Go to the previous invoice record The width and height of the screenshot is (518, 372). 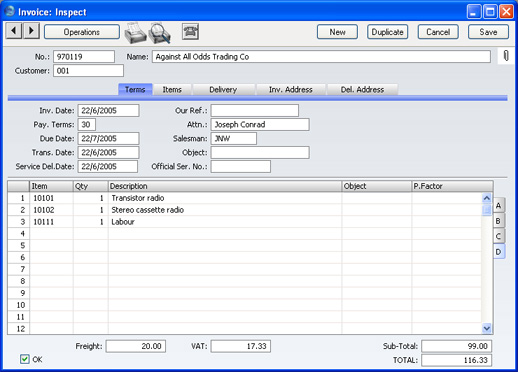tap(14, 31)
